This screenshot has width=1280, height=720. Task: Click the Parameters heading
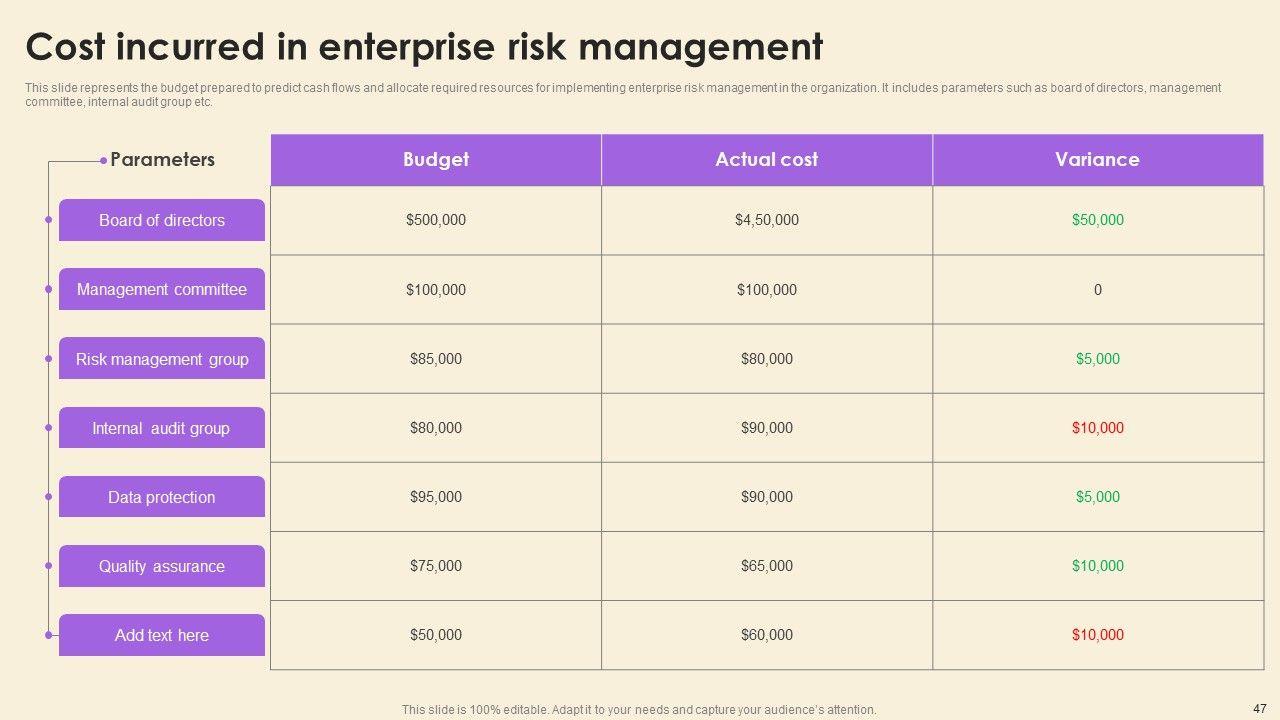pyautogui.click(x=162, y=159)
